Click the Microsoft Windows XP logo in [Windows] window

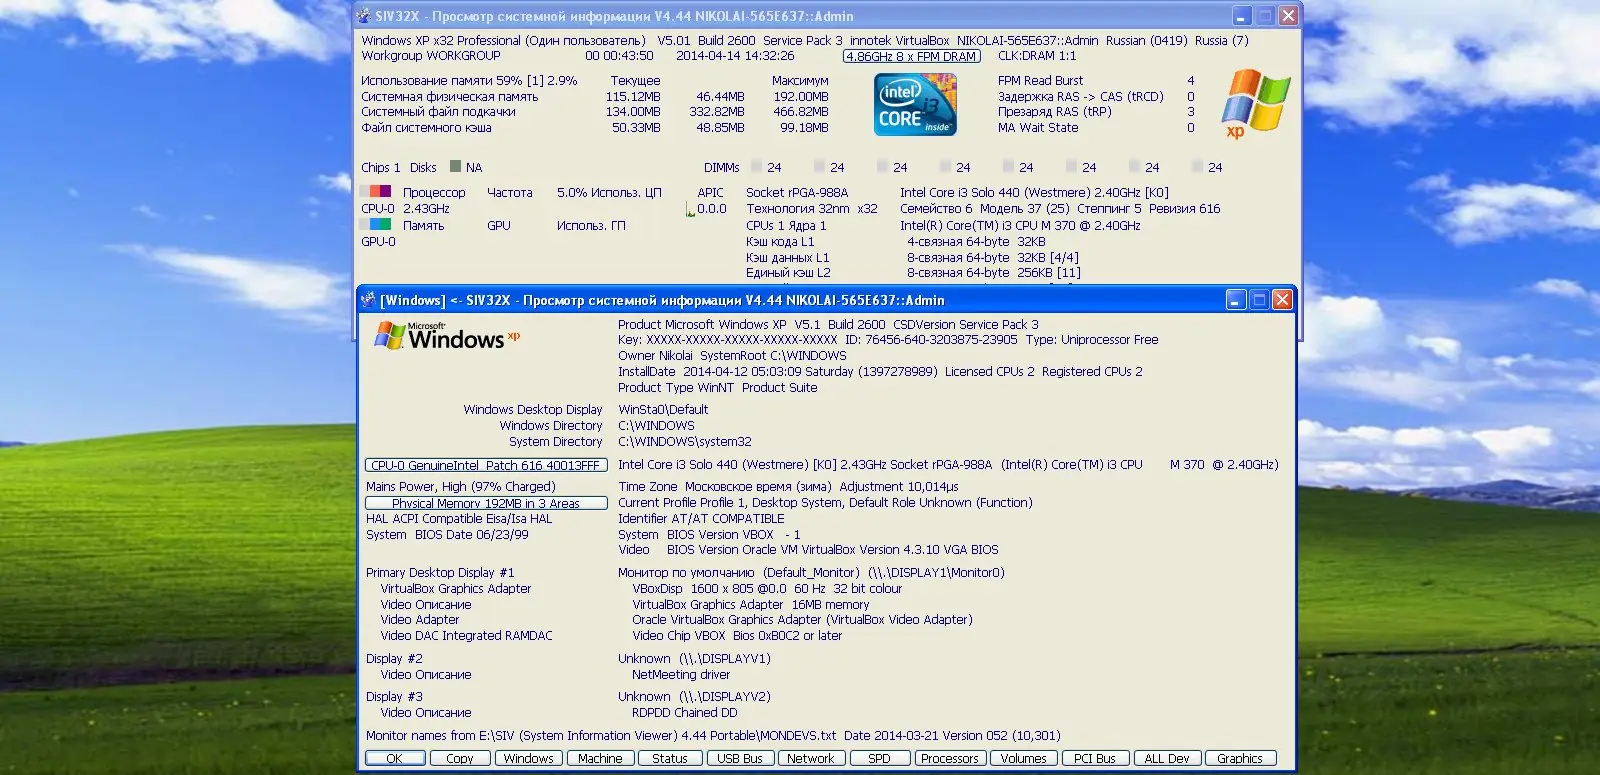[448, 336]
